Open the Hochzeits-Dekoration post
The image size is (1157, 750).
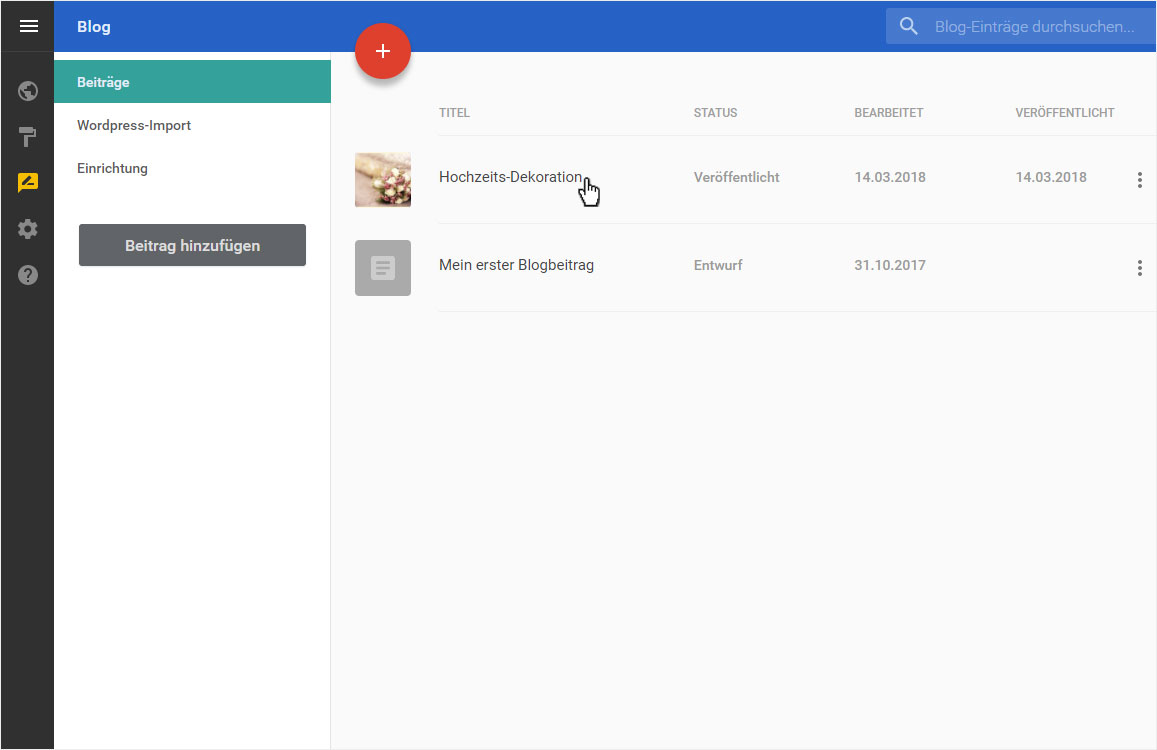click(x=510, y=177)
